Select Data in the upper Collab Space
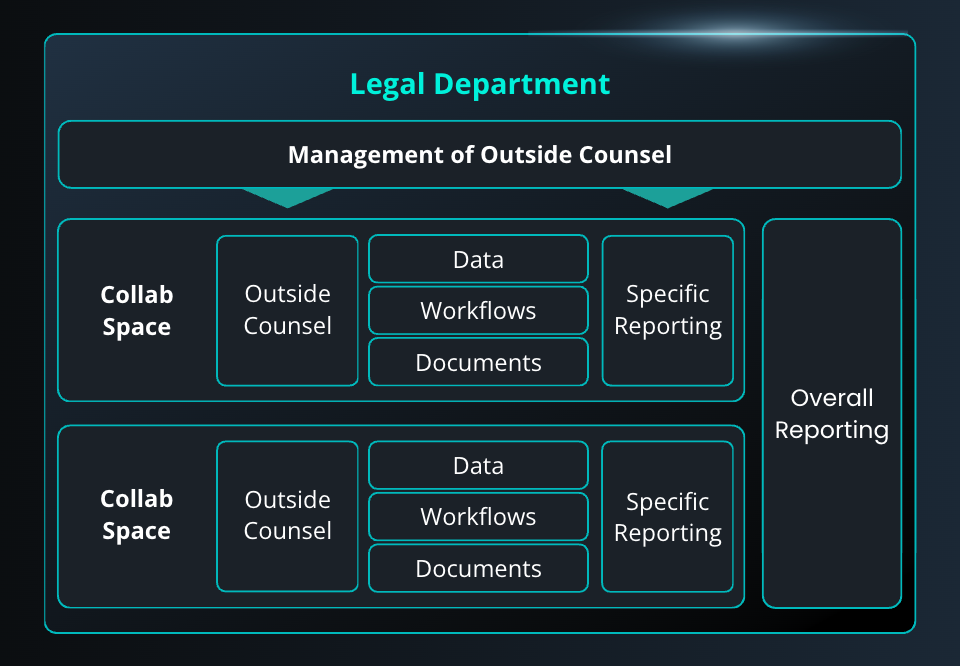This screenshot has width=960, height=666. tap(478, 259)
